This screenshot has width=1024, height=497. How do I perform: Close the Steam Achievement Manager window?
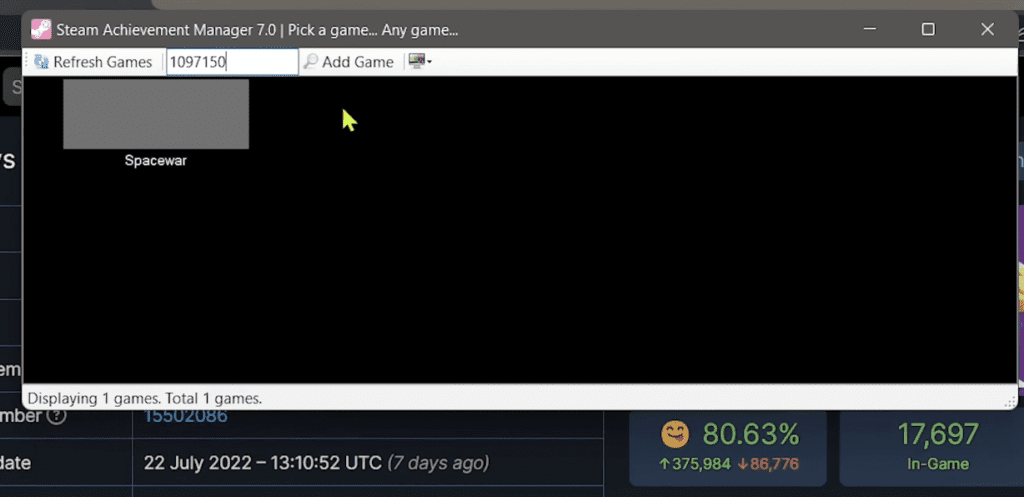pyautogui.click(x=987, y=29)
